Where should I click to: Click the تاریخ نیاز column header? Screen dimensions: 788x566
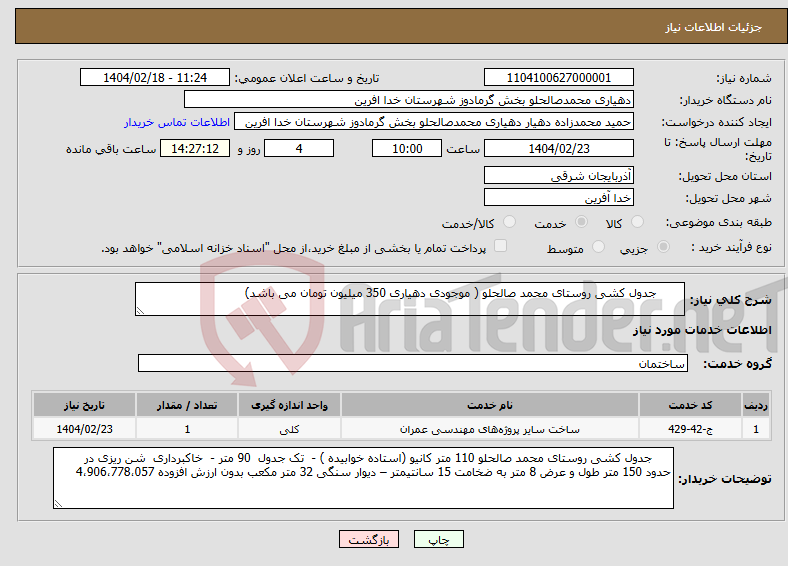click(84, 405)
